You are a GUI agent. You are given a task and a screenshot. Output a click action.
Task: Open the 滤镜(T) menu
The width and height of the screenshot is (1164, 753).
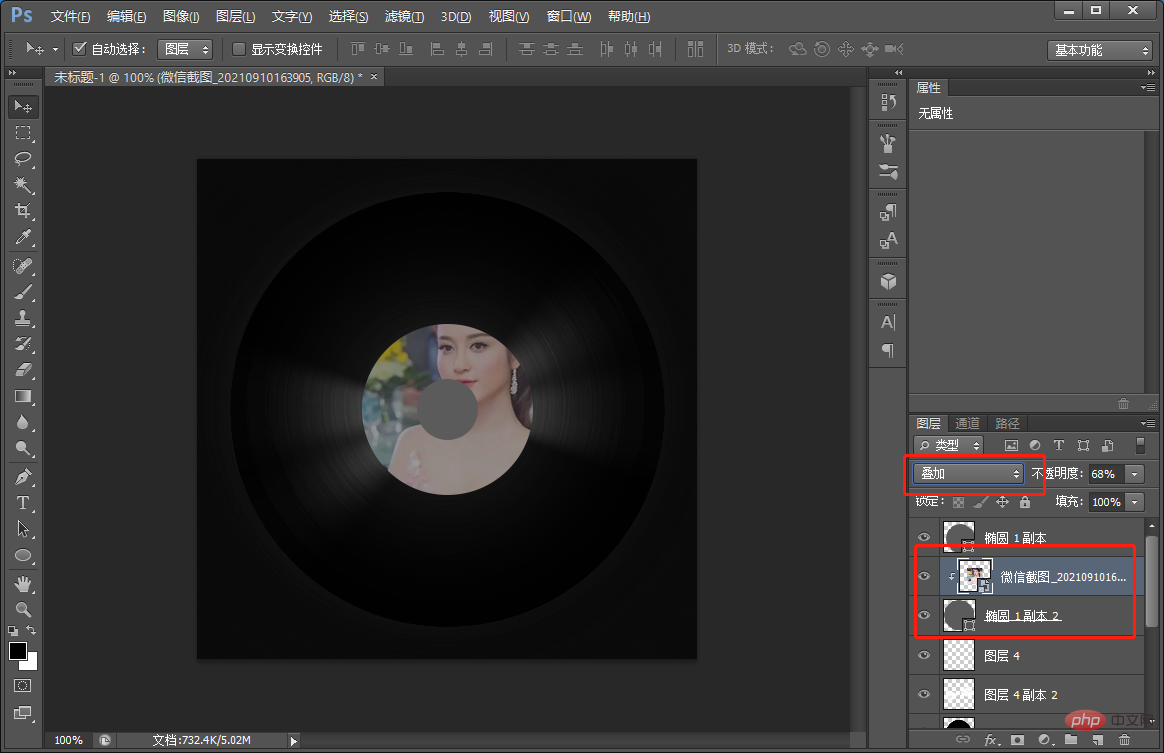click(x=405, y=16)
